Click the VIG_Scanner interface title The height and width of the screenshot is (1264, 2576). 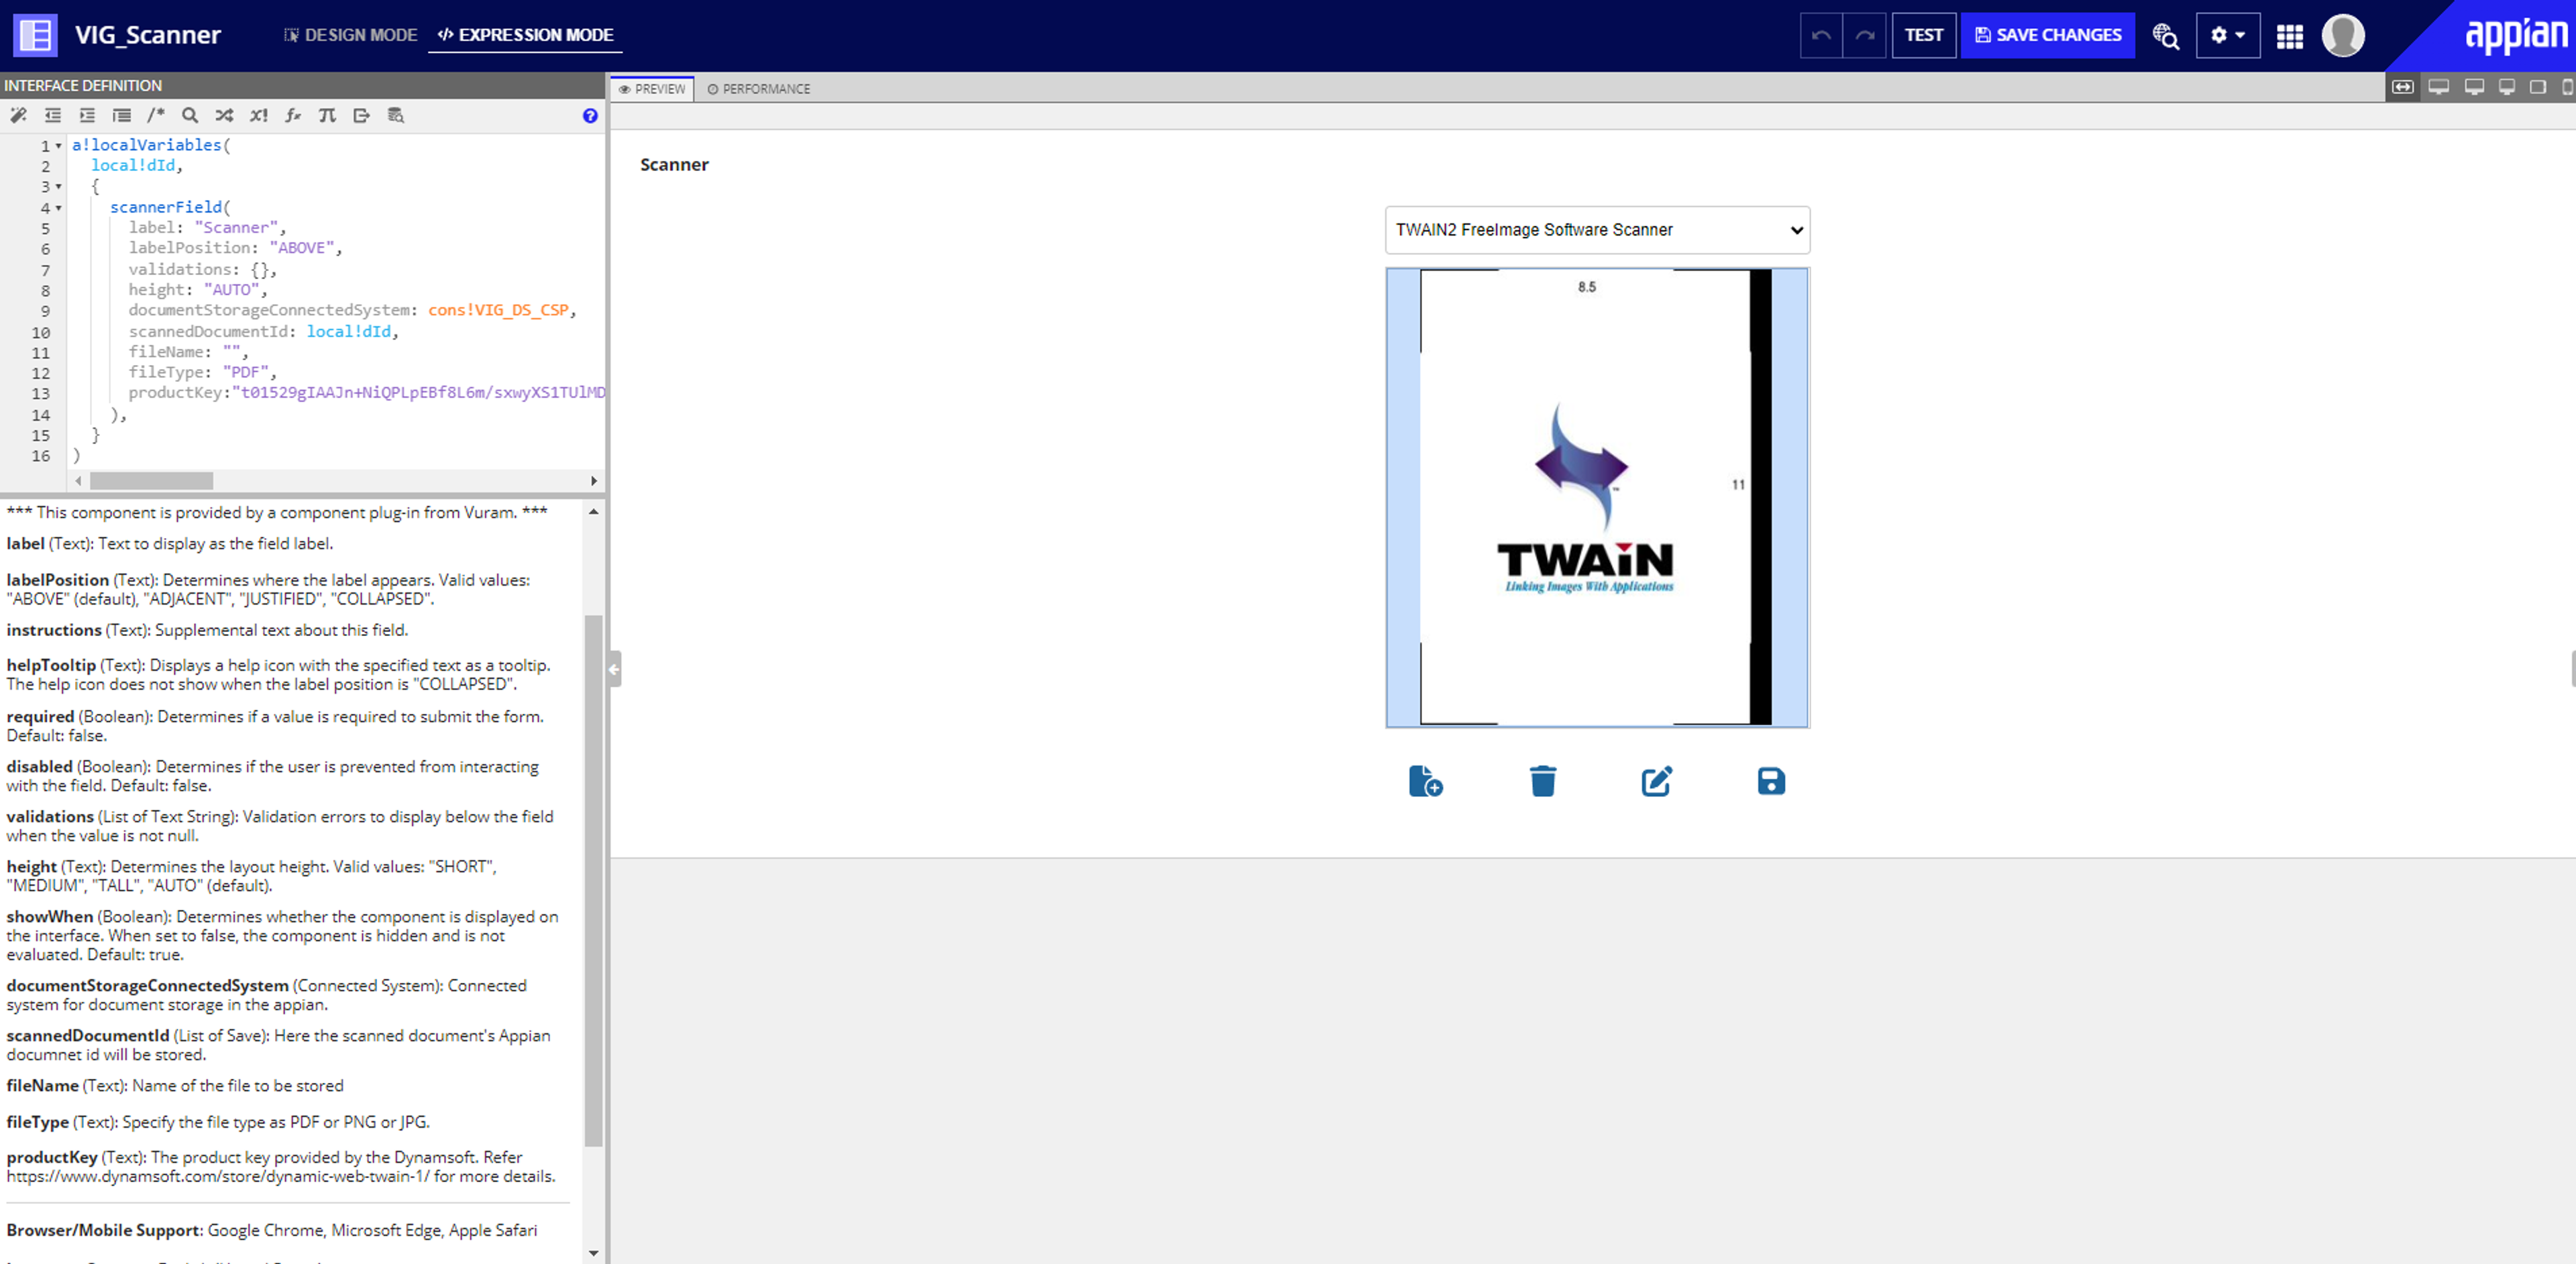coord(148,35)
